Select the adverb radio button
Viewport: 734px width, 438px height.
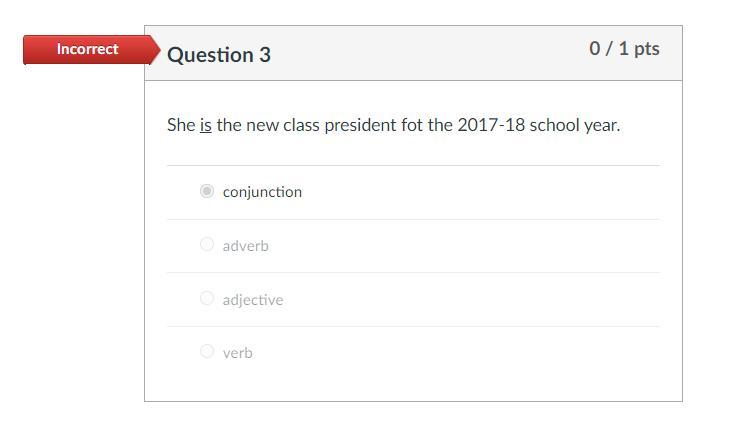tap(207, 244)
